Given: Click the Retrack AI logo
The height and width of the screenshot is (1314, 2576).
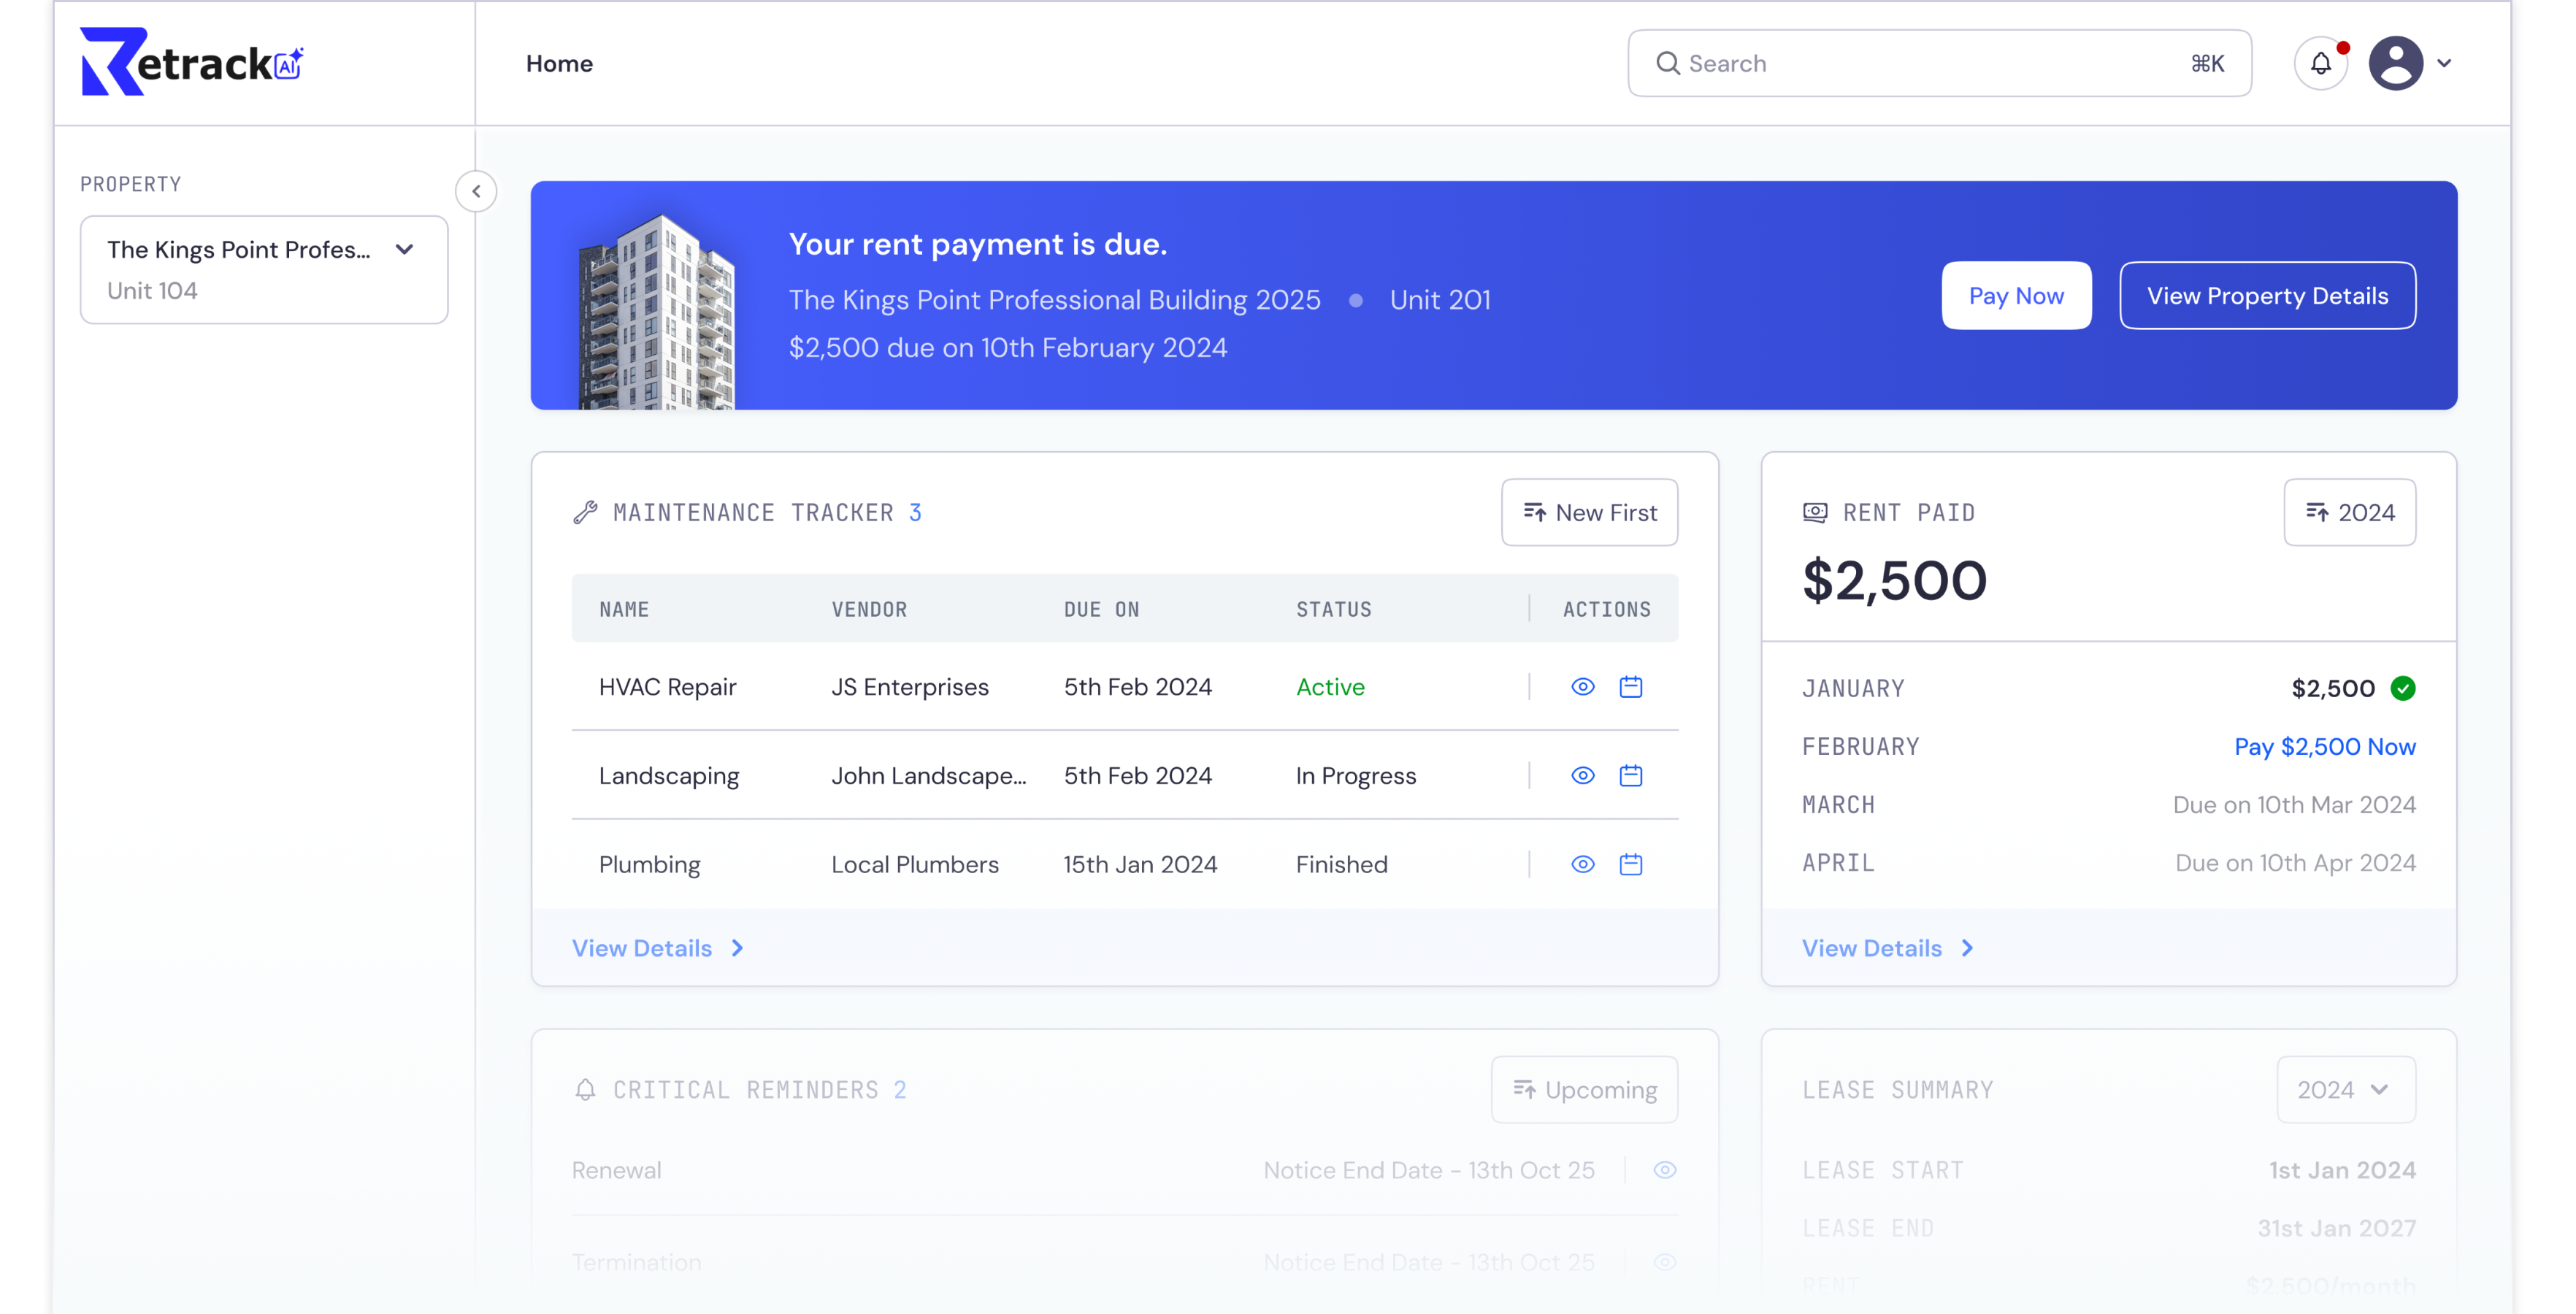Looking at the screenshot, I should click(191, 62).
